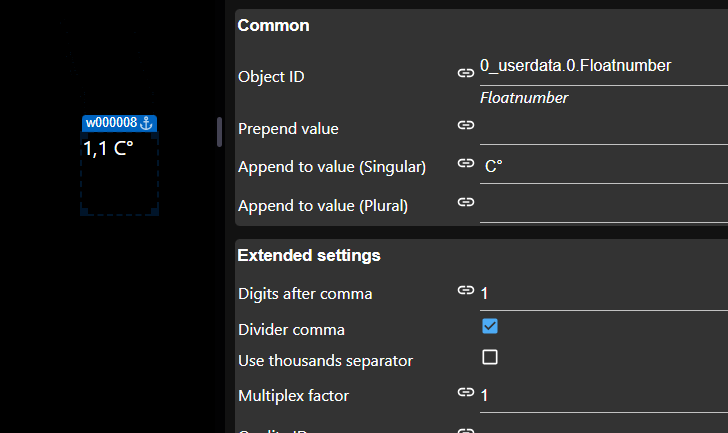Click the Multiplex factor value field

click(600, 396)
